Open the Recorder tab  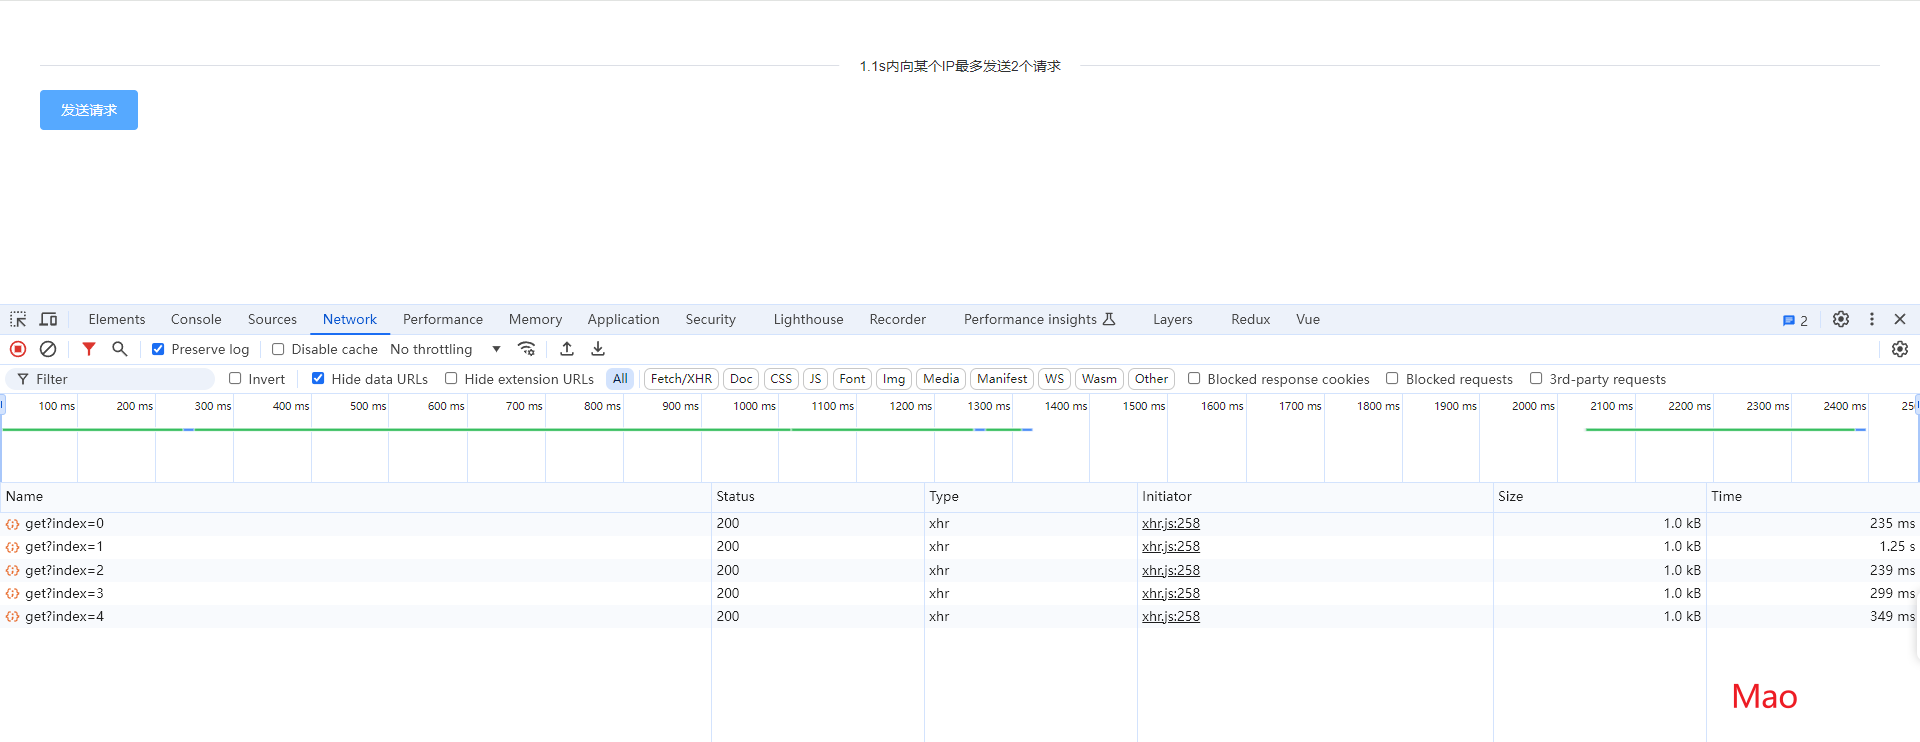click(897, 319)
